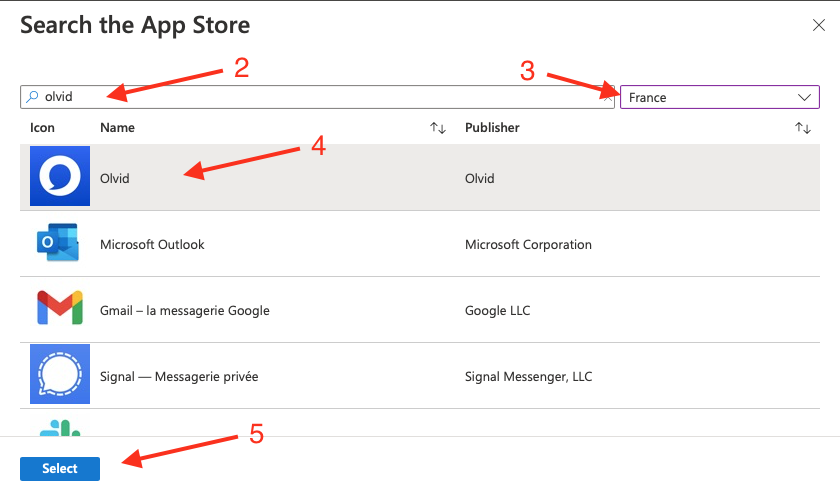Viewport: 840px width, 499px height.
Task: Choose Gmail – la messagerie Google row
Action: pos(419,310)
